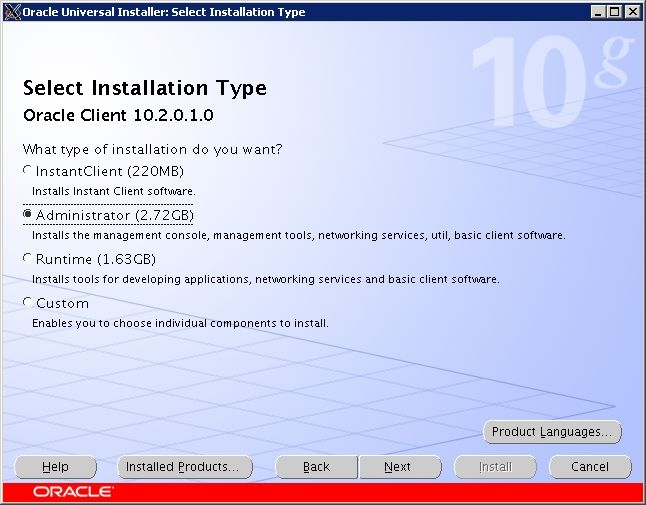Cancel the installation

pos(590,467)
